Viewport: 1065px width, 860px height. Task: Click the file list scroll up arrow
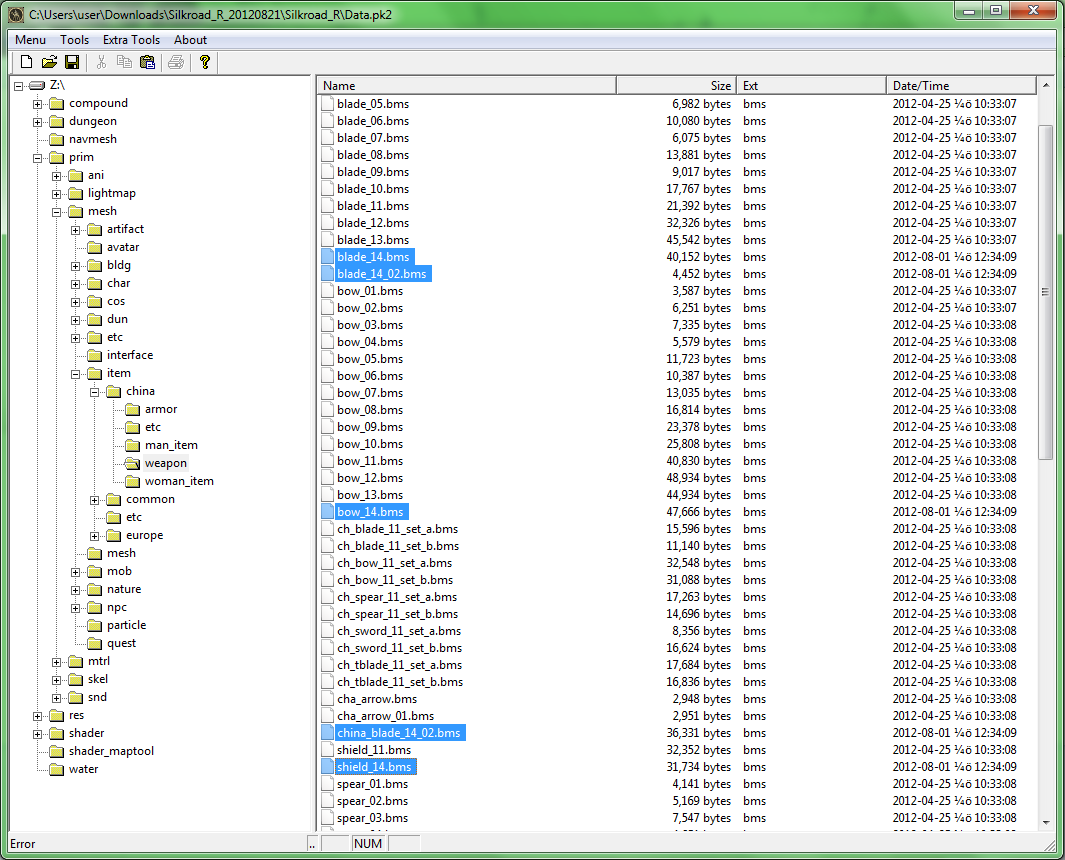[x=1045, y=86]
